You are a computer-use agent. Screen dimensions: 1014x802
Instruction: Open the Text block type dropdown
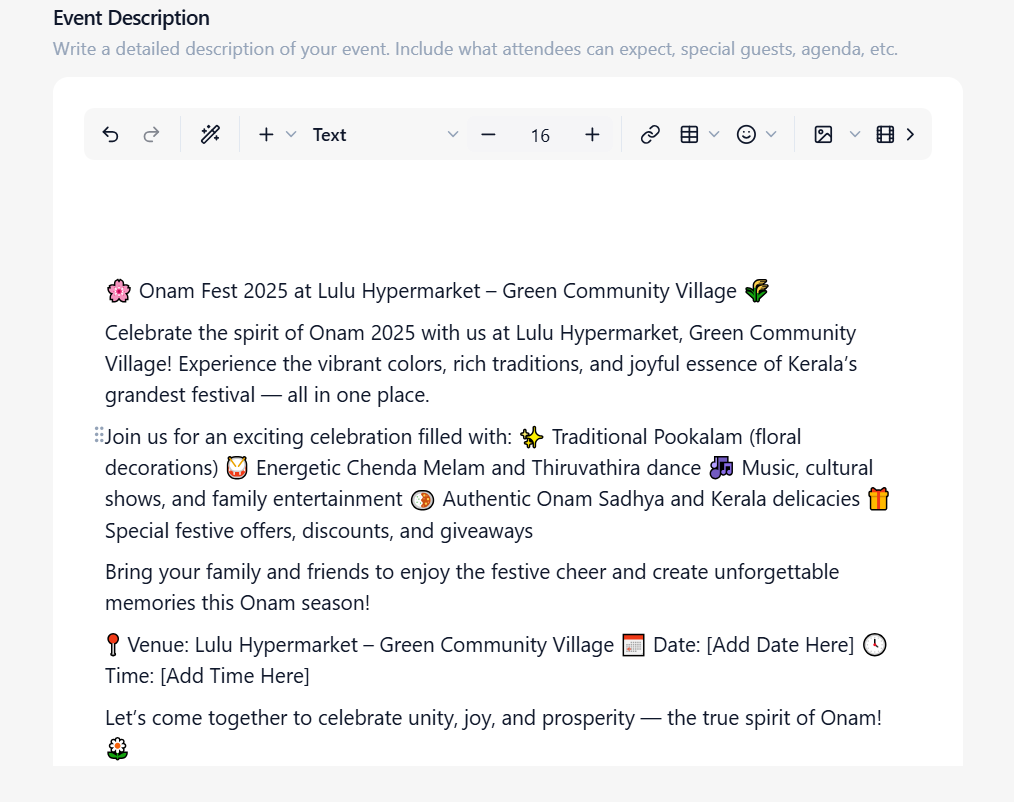point(385,135)
